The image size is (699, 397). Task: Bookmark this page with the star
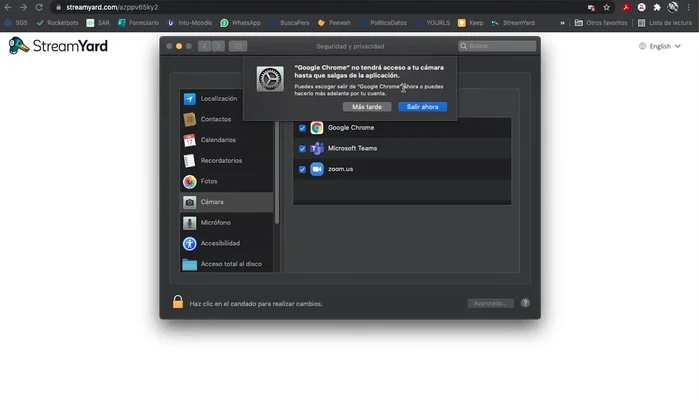(606, 7)
